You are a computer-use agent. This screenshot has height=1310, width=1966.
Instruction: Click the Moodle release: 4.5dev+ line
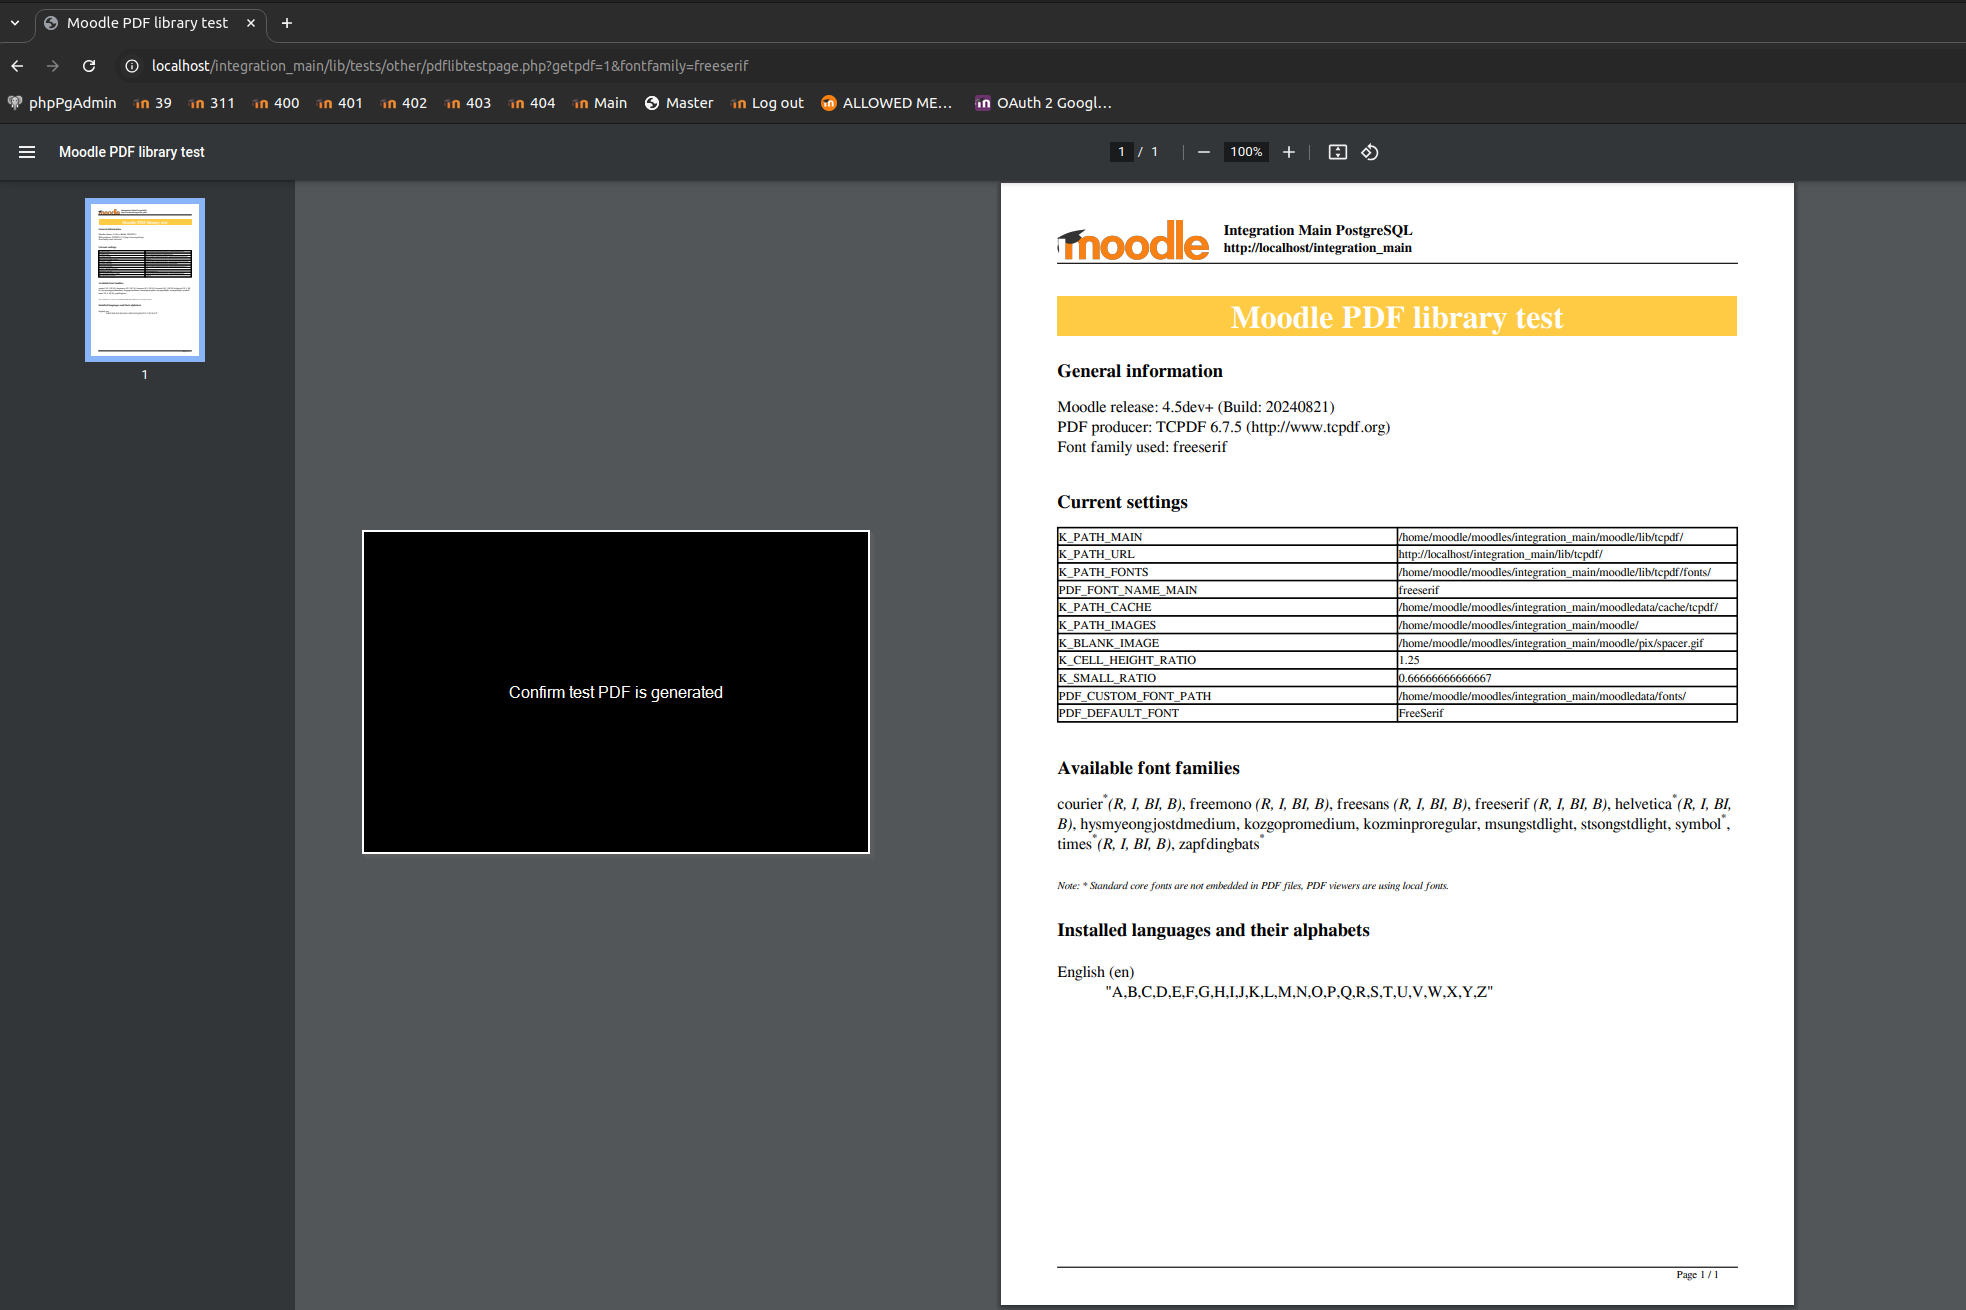pos(1195,407)
